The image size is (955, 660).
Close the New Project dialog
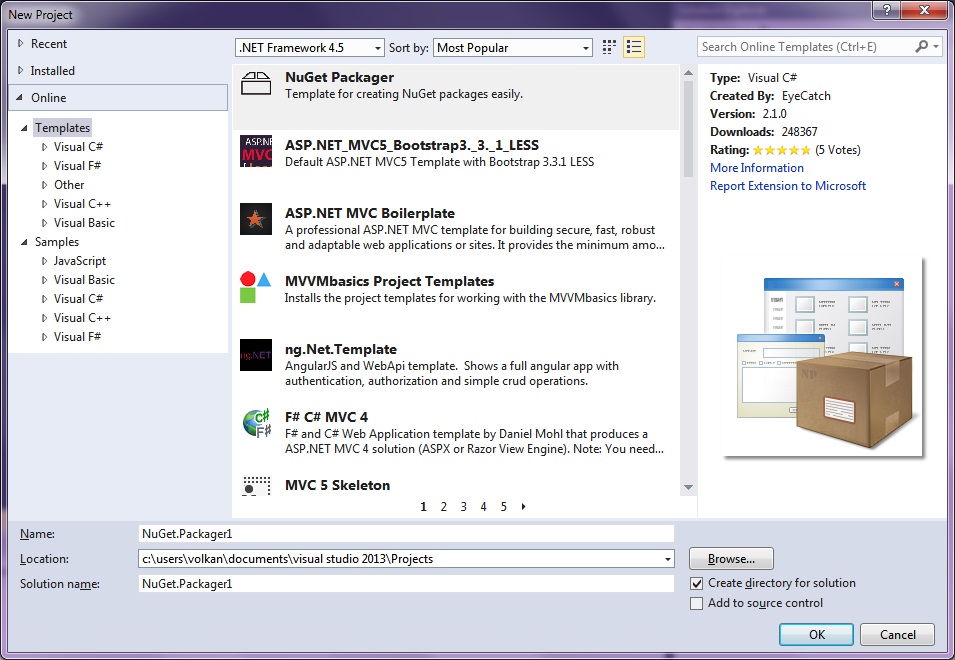[x=924, y=10]
